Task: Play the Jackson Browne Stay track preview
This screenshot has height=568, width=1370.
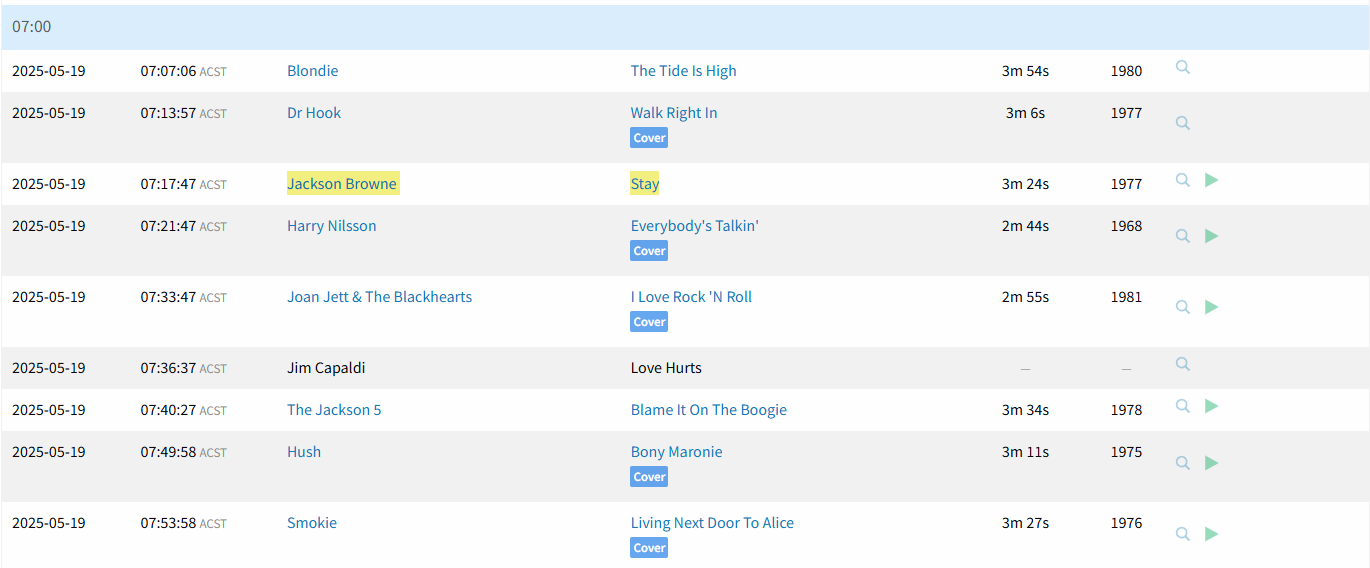Action: coord(1211,180)
